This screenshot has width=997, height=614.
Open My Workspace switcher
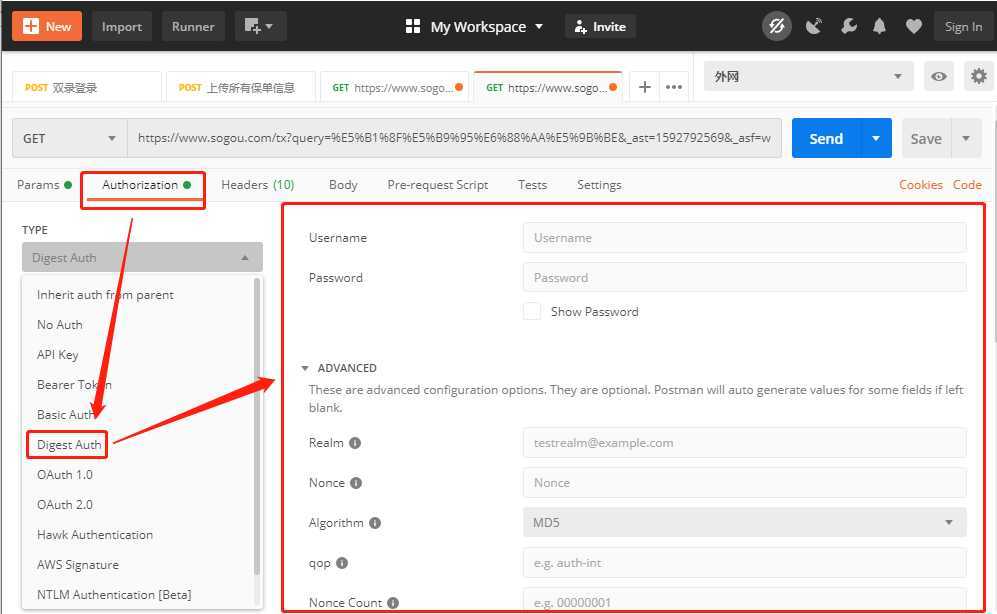pos(474,27)
